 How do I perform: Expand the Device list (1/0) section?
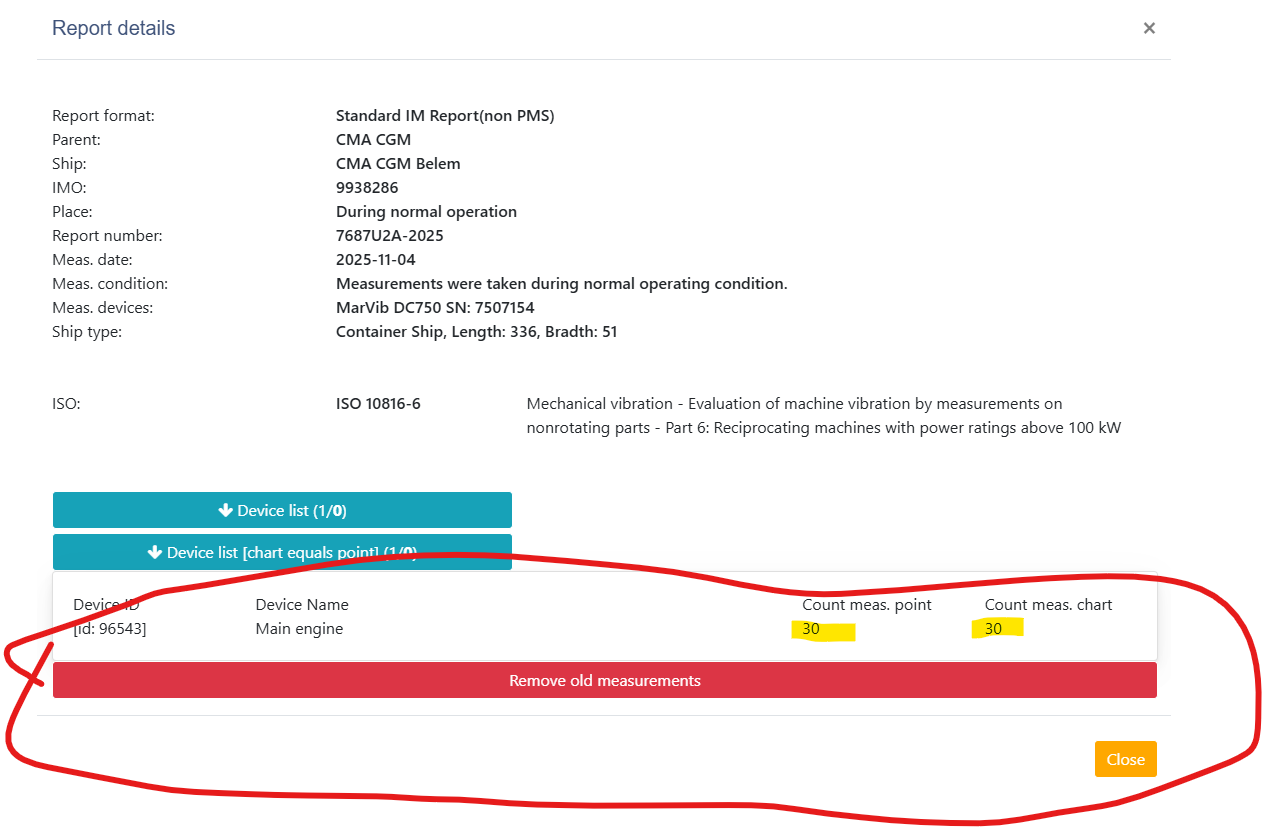[x=282, y=510]
